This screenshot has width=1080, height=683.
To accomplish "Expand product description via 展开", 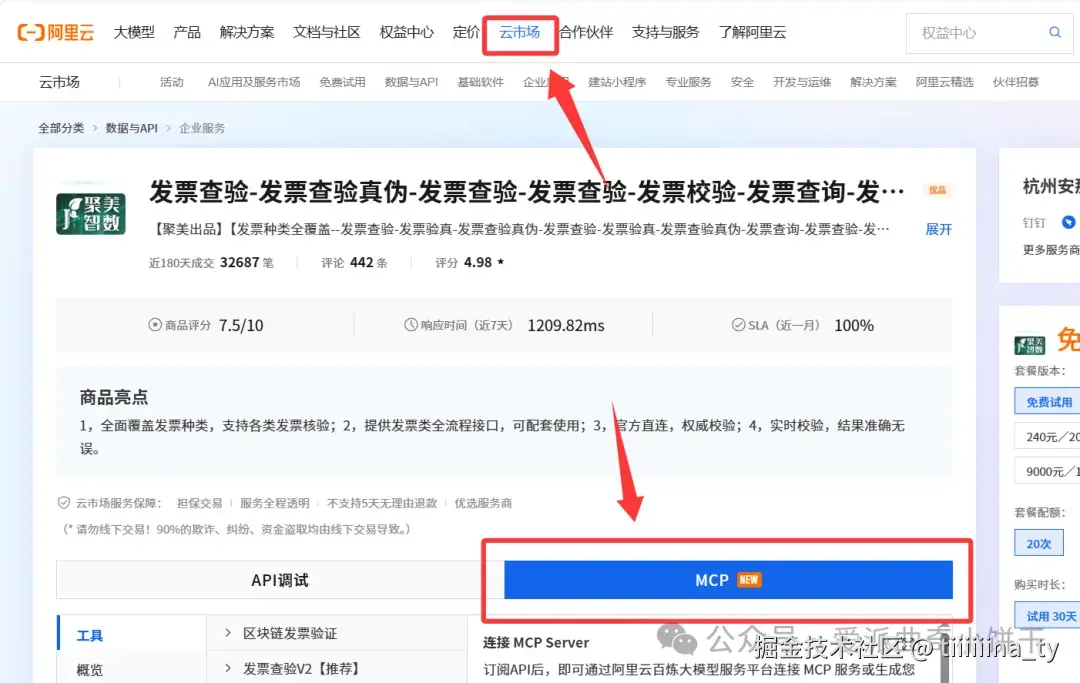I will coord(937,229).
